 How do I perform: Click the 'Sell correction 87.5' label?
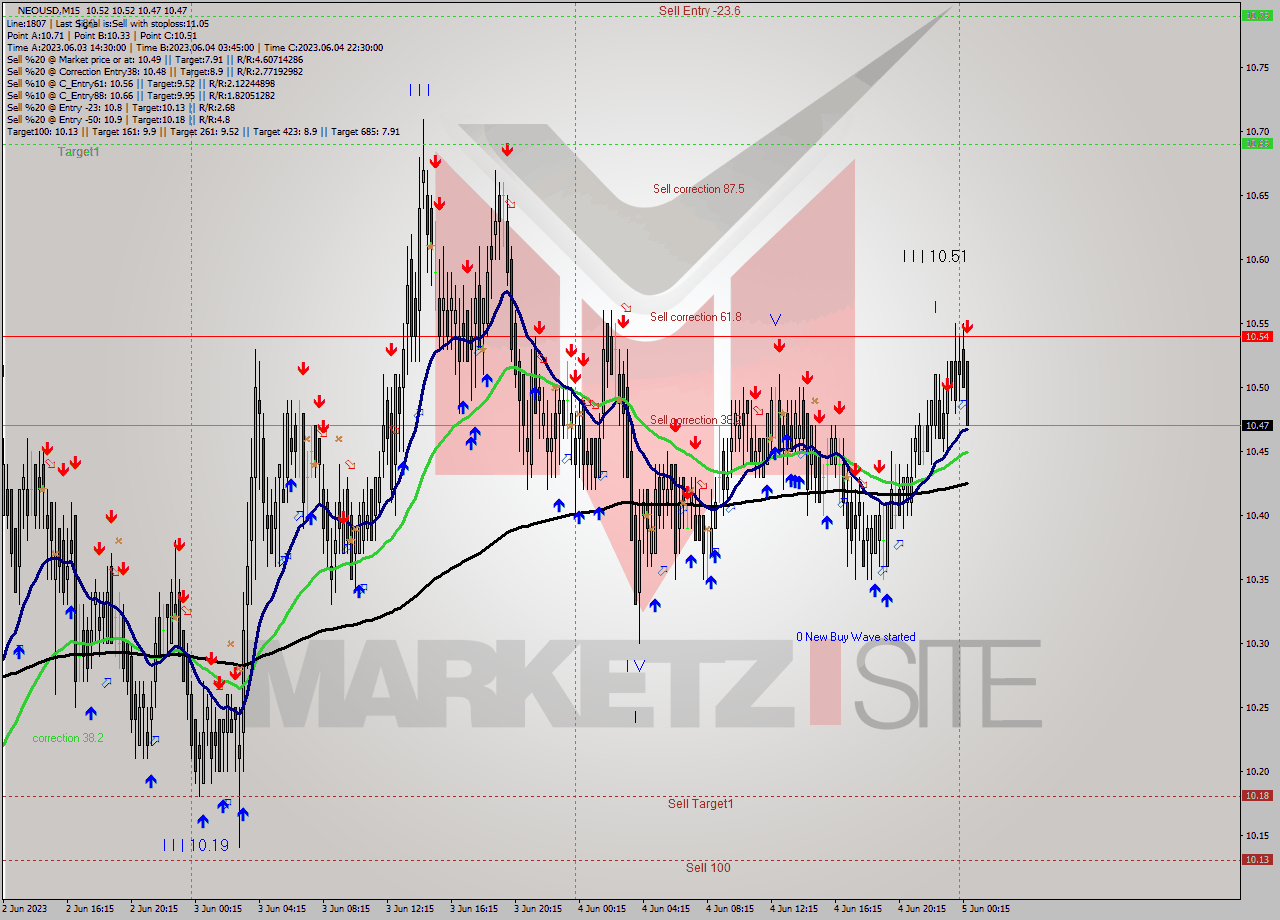click(x=698, y=189)
